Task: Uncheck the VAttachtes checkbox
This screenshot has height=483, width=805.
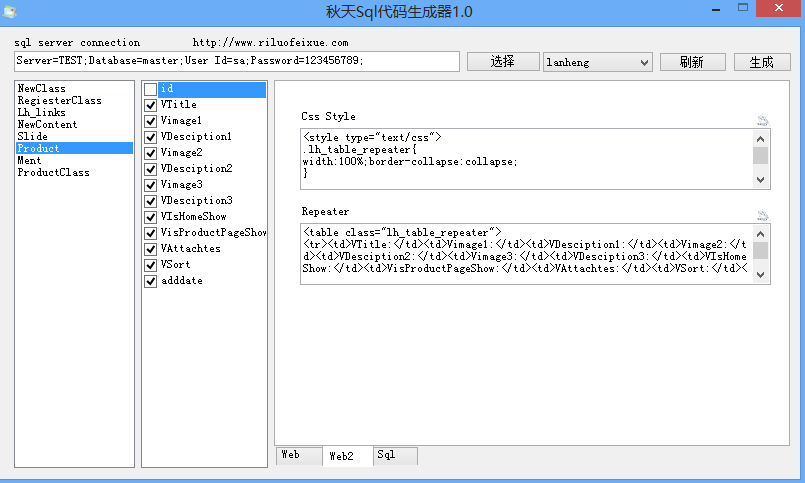Action: click(x=150, y=249)
